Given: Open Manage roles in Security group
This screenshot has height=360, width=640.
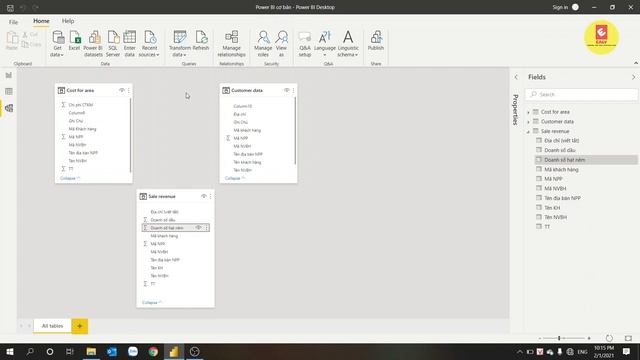Looking at the screenshot, I should coord(263,44).
